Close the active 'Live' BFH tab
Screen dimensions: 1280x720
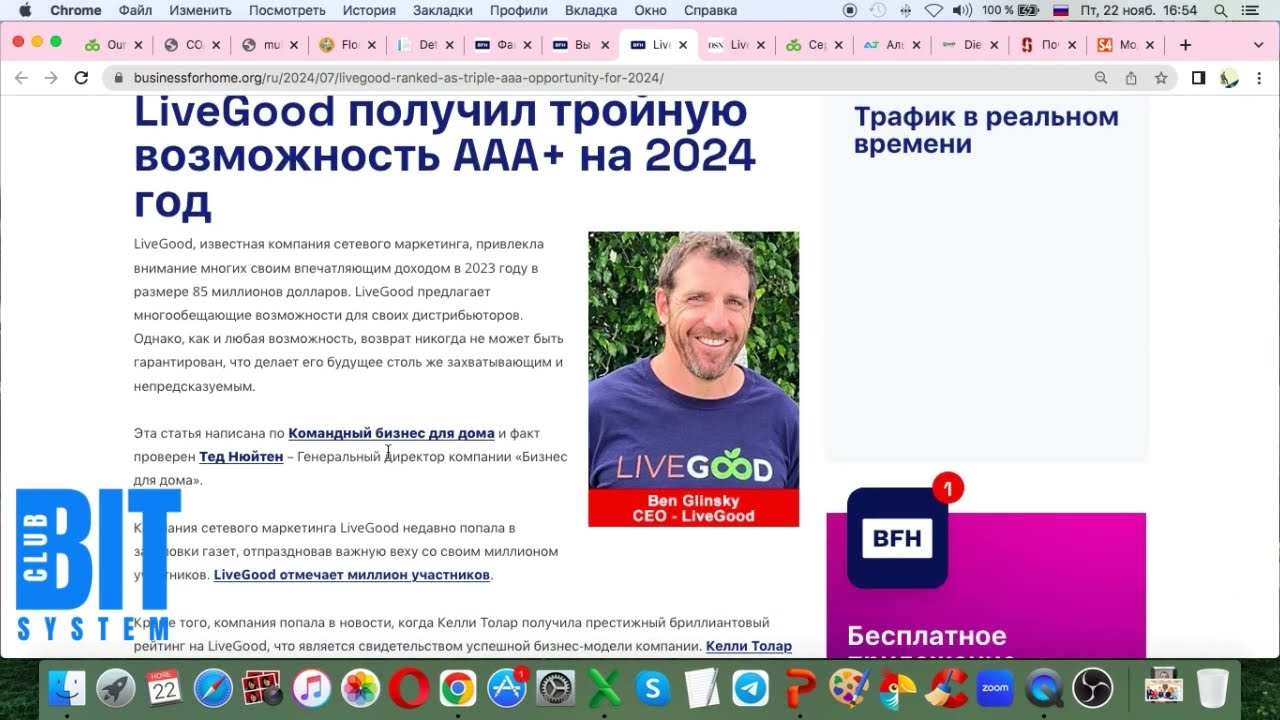click(683, 45)
